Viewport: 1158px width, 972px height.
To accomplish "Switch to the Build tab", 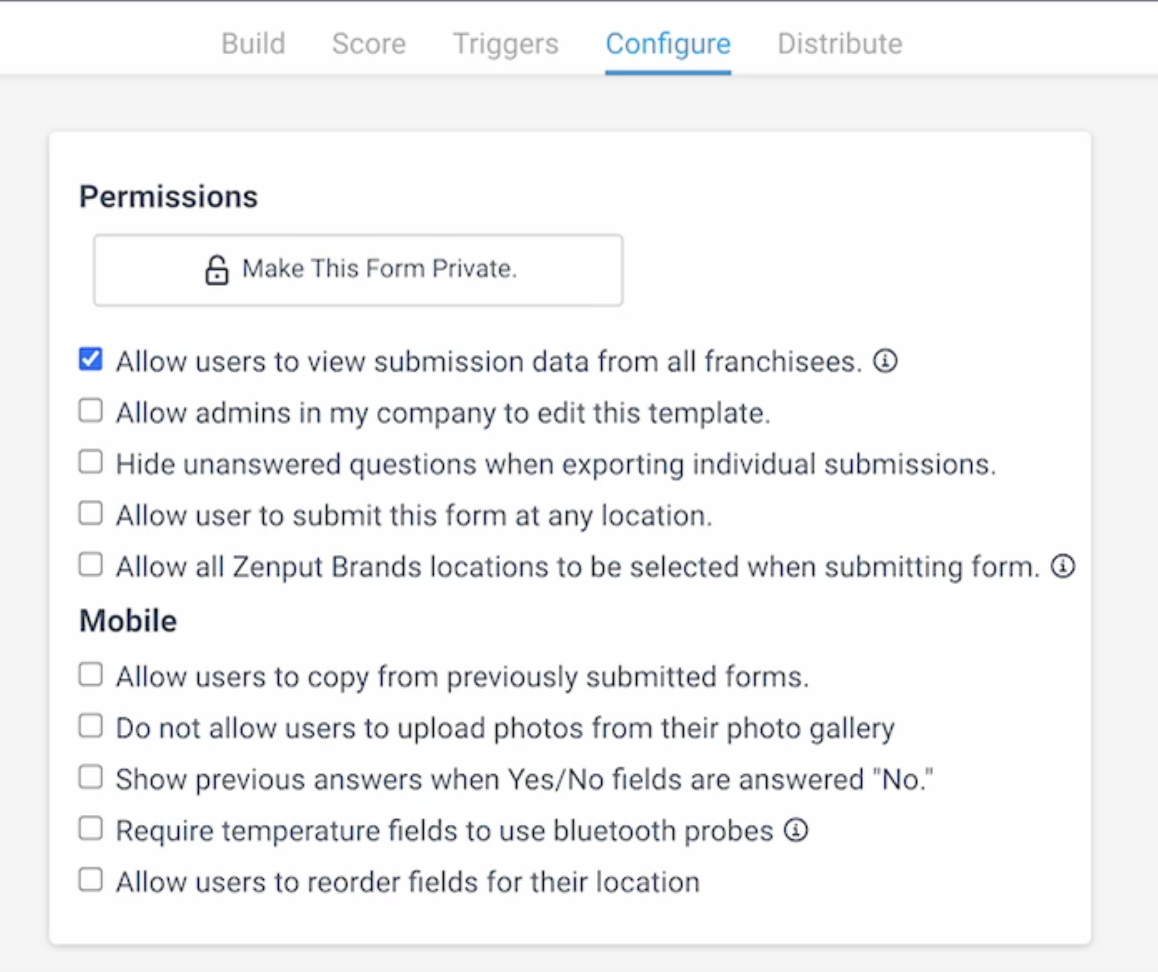I will coord(252,44).
